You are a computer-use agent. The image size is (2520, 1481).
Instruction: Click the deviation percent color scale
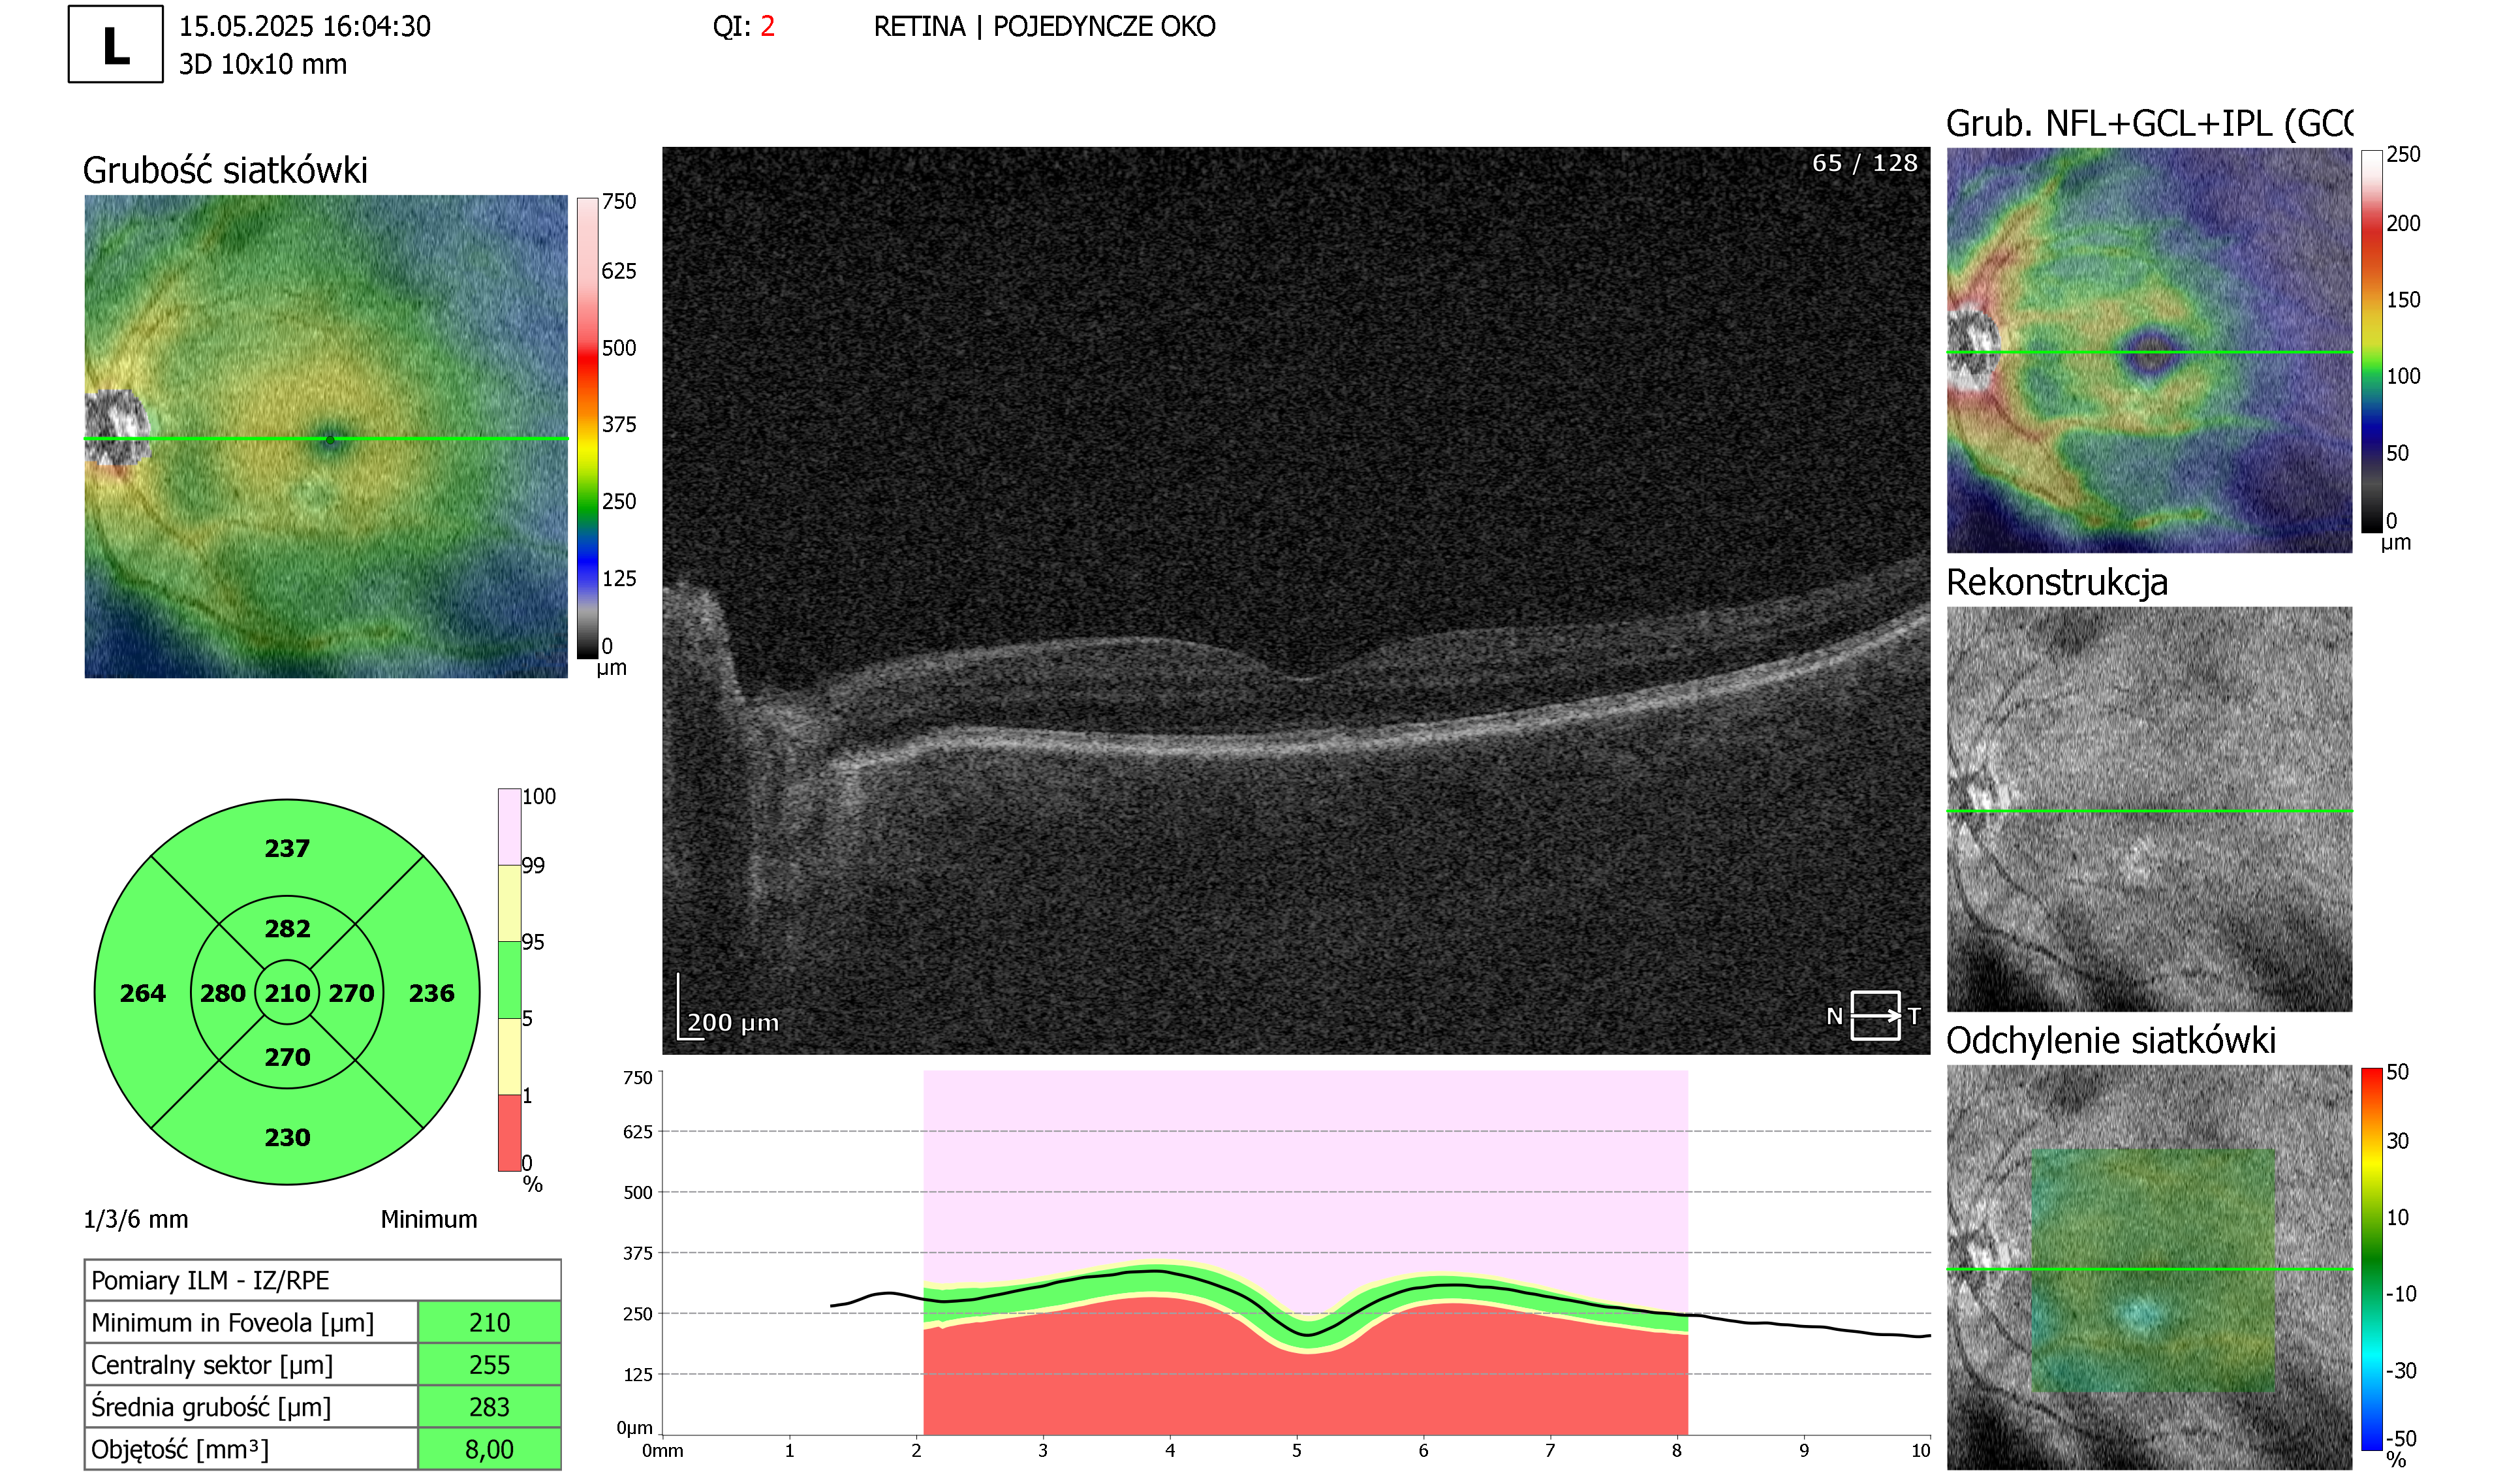coord(2371,1259)
